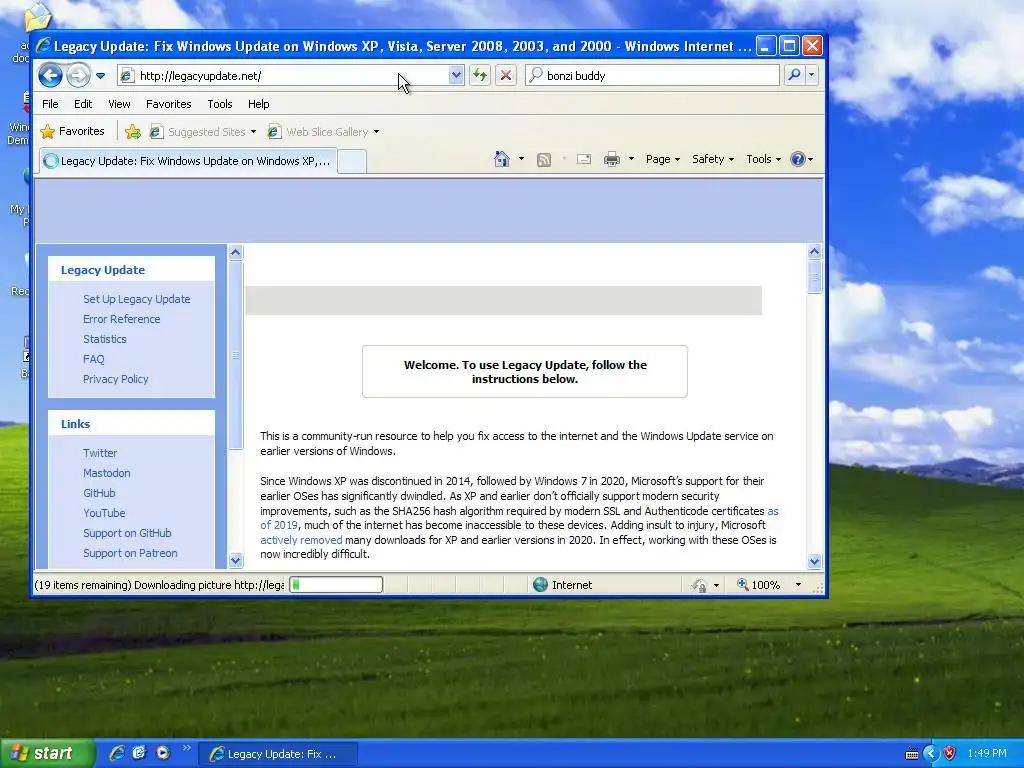The width and height of the screenshot is (1024, 768).
Task: Open the command bar Tools dropdown
Action: pos(763,159)
